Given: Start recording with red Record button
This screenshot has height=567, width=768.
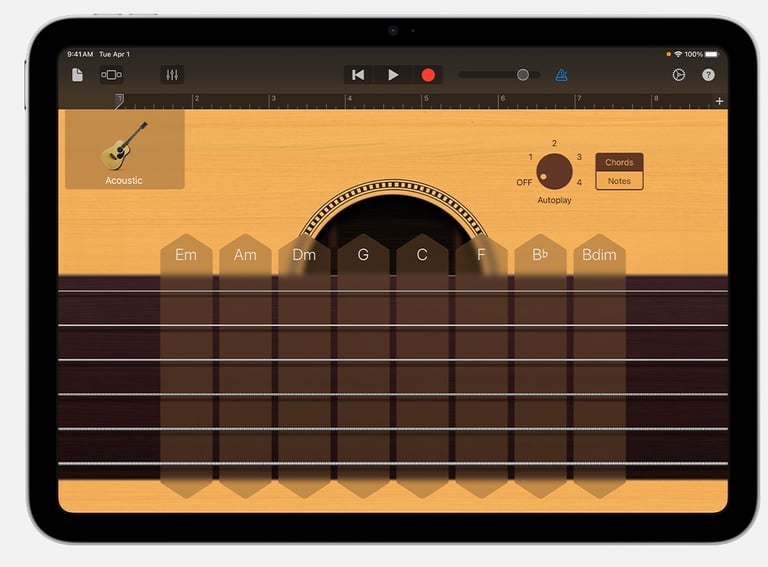Looking at the screenshot, I should pyautogui.click(x=428, y=75).
